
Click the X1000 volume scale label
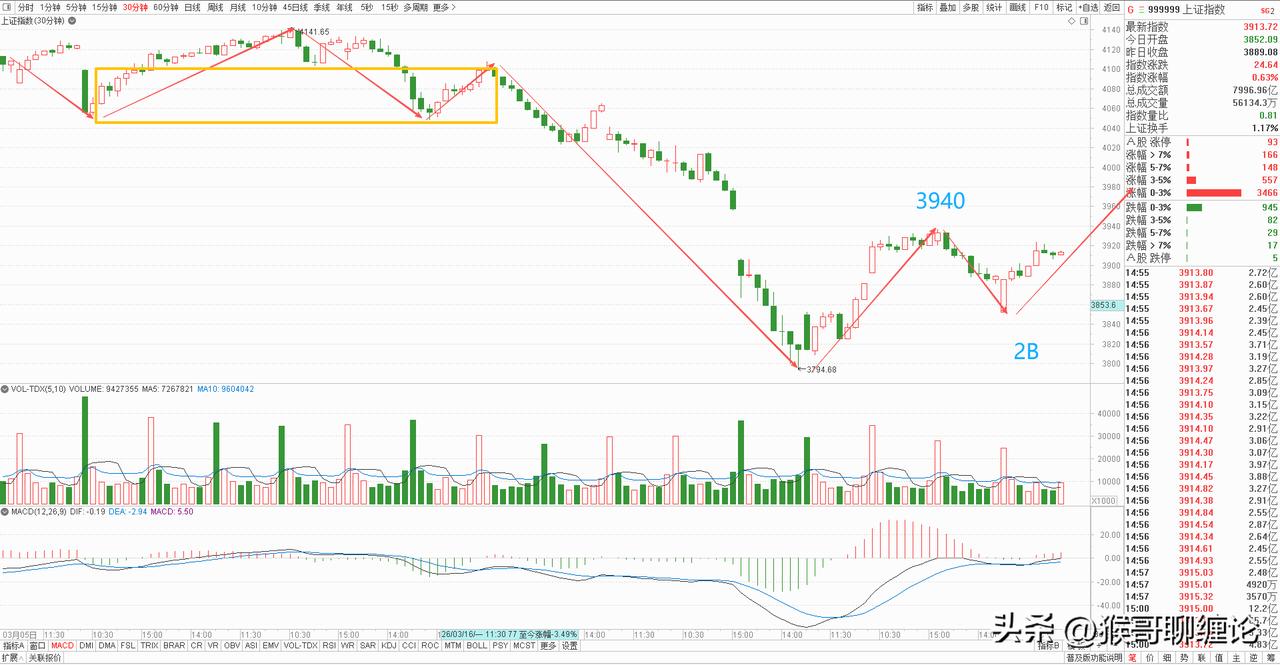click(1103, 500)
